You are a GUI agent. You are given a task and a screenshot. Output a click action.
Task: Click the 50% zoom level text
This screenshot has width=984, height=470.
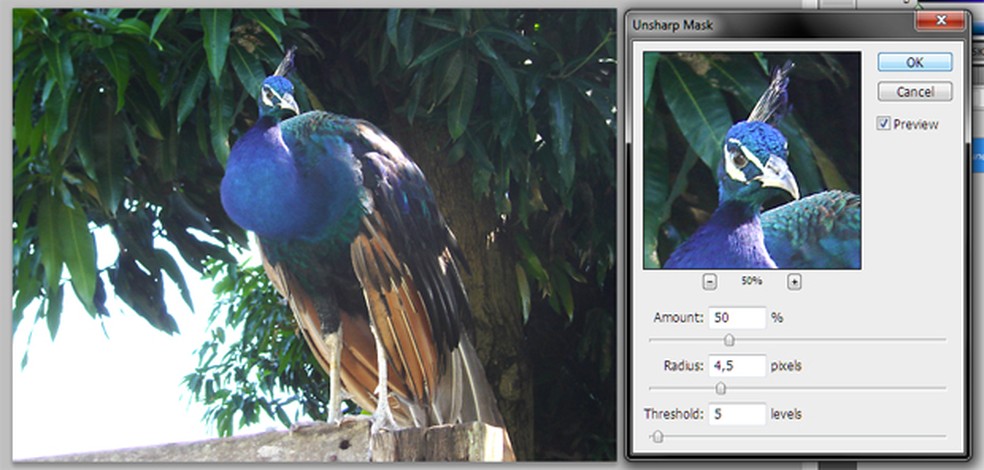751,282
